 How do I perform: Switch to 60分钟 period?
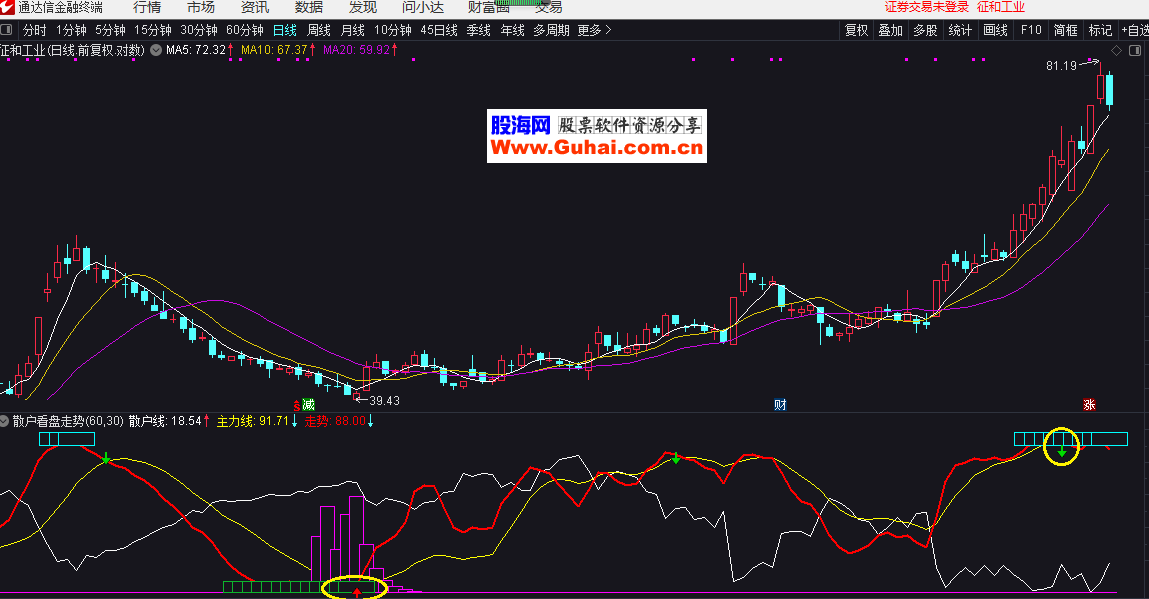(x=245, y=30)
